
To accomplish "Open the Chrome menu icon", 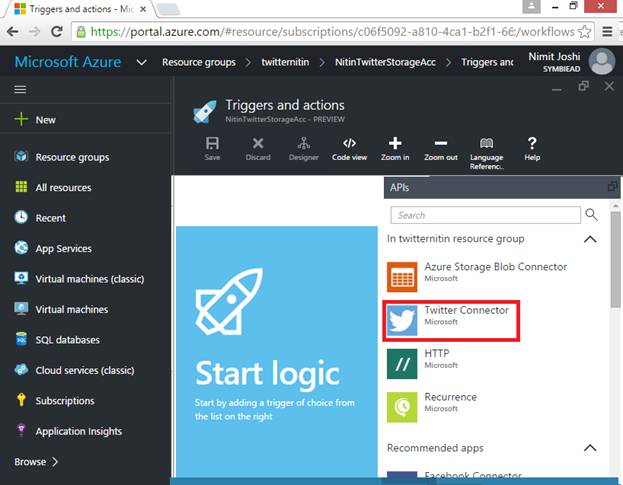I will pos(607,31).
